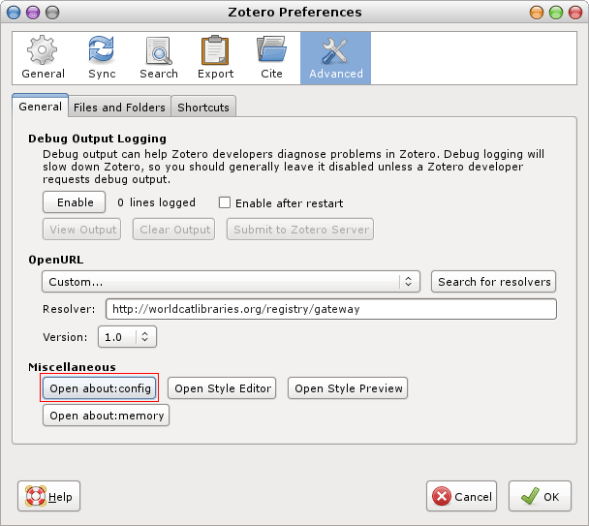
Task: Click the Clear Output button
Action: click(x=174, y=229)
